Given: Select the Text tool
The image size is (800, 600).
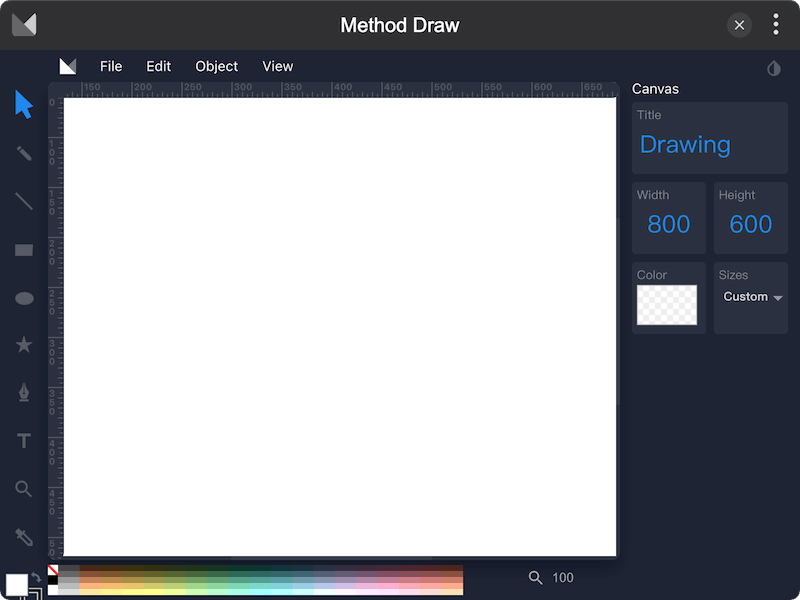Looking at the screenshot, I should 24,440.
